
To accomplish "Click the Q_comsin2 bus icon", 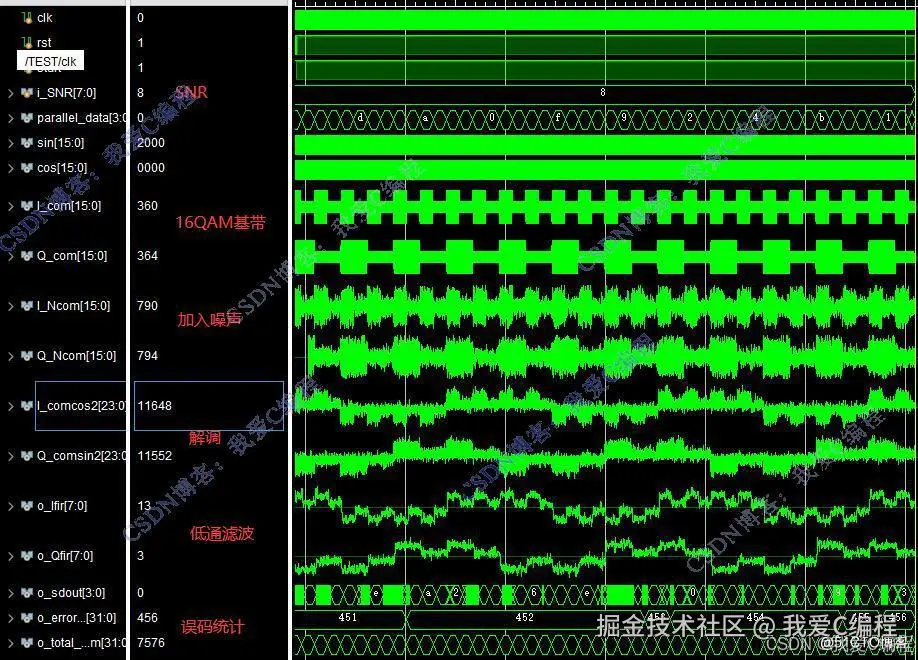I will pyautogui.click(x=27, y=456).
